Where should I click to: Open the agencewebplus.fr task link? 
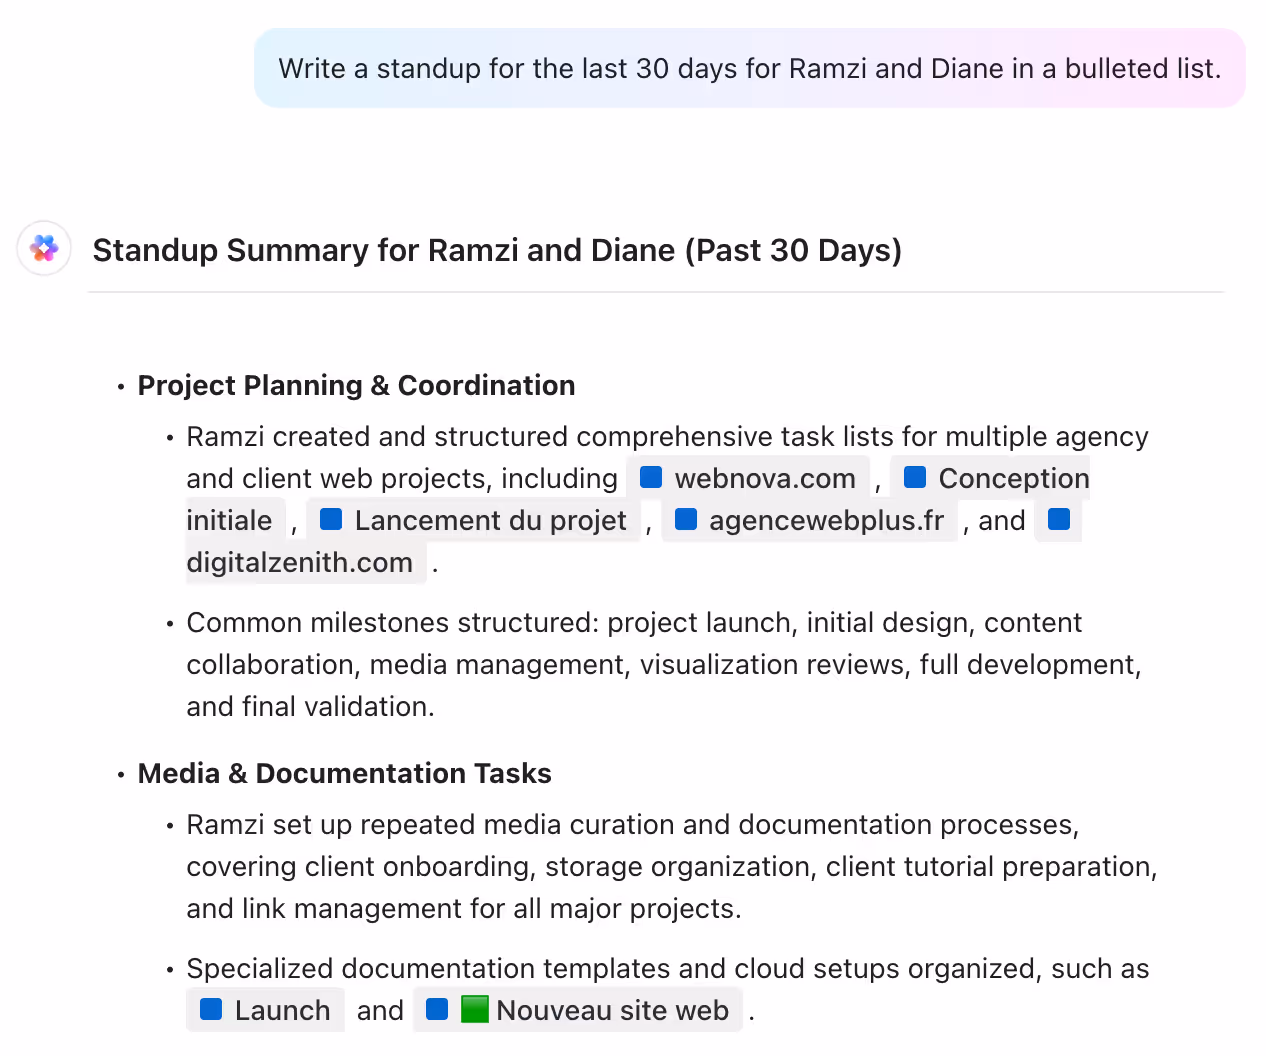826,521
